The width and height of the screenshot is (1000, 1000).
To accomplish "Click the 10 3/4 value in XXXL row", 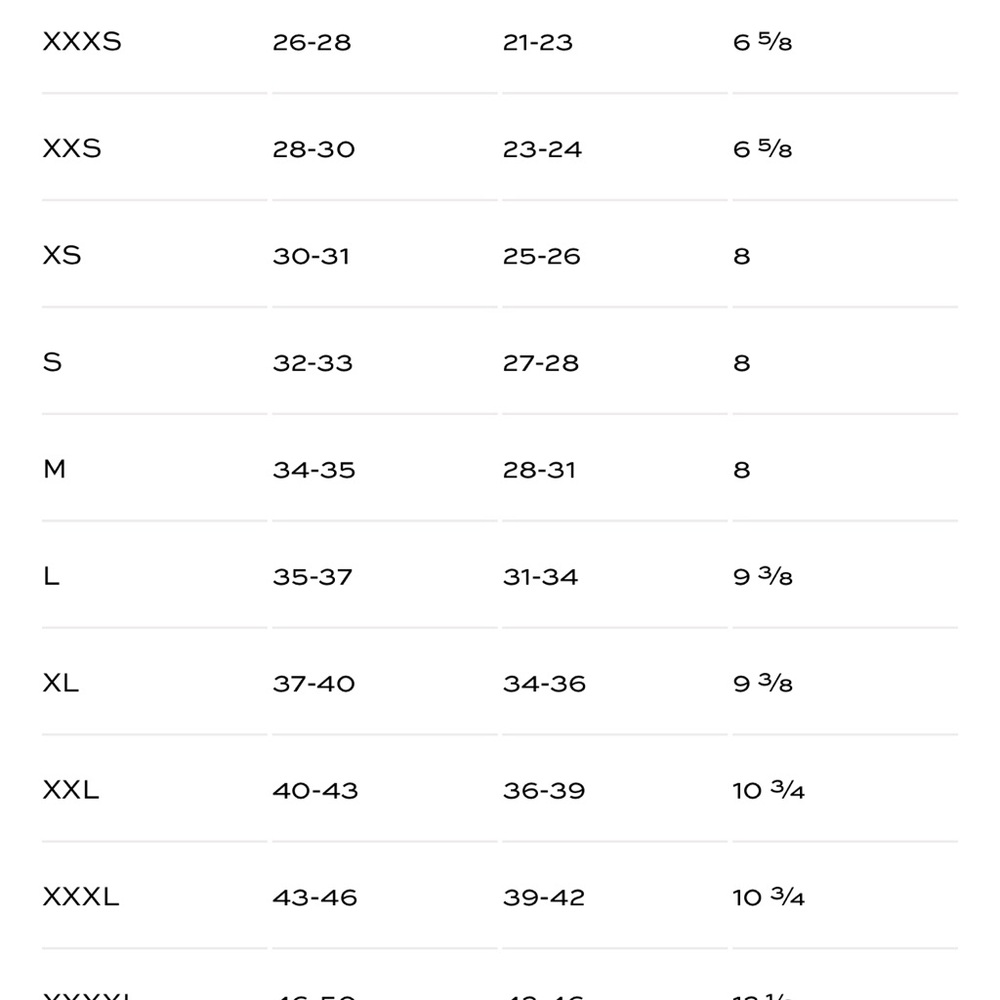I will [769, 897].
